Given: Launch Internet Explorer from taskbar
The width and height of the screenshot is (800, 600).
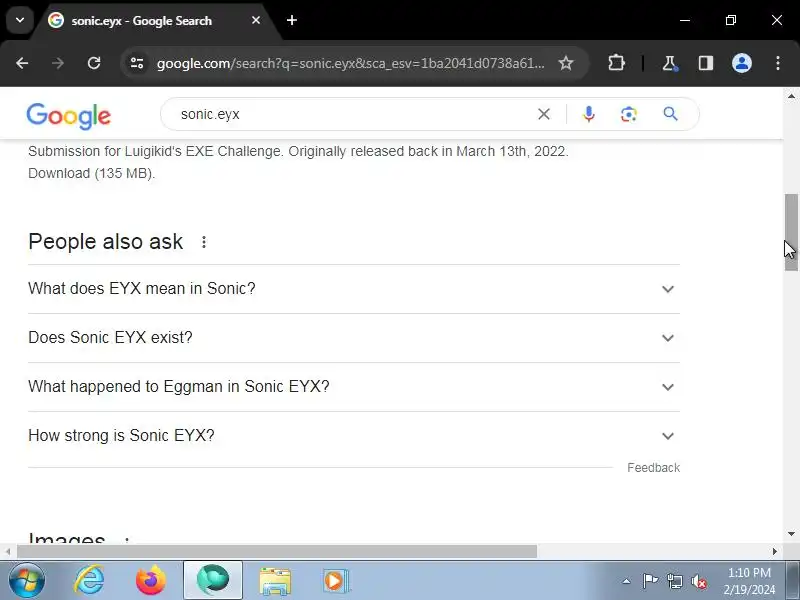Looking at the screenshot, I should (x=89, y=581).
